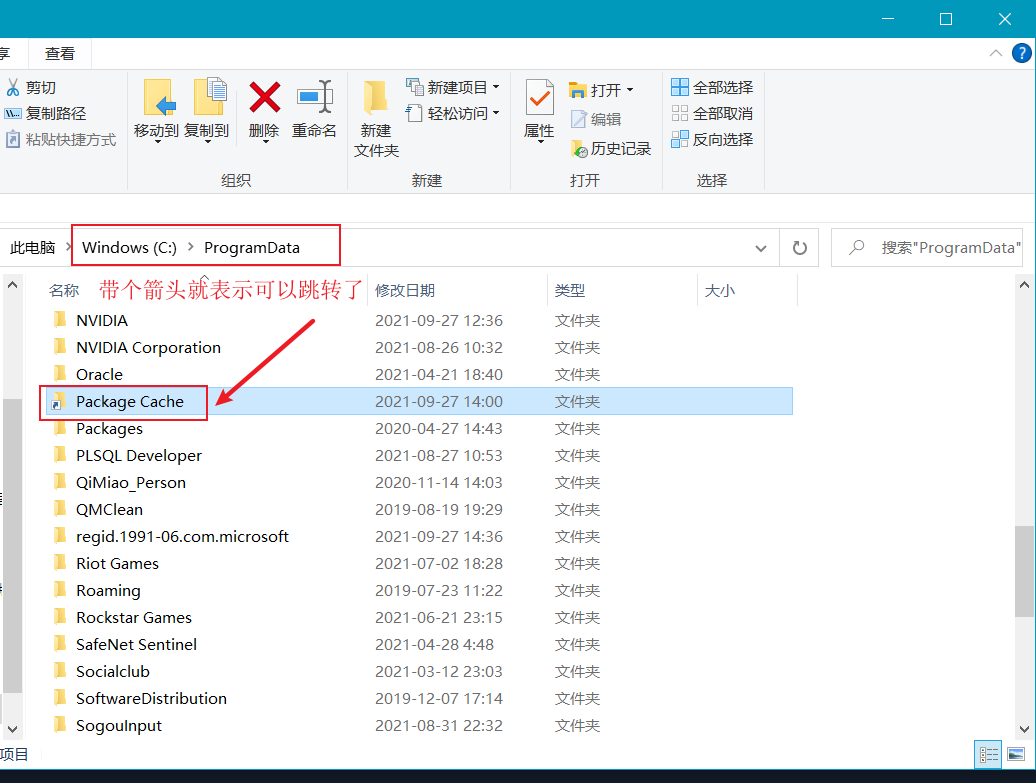Select the NVIDIA Corporation folder

(x=148, y=348)
